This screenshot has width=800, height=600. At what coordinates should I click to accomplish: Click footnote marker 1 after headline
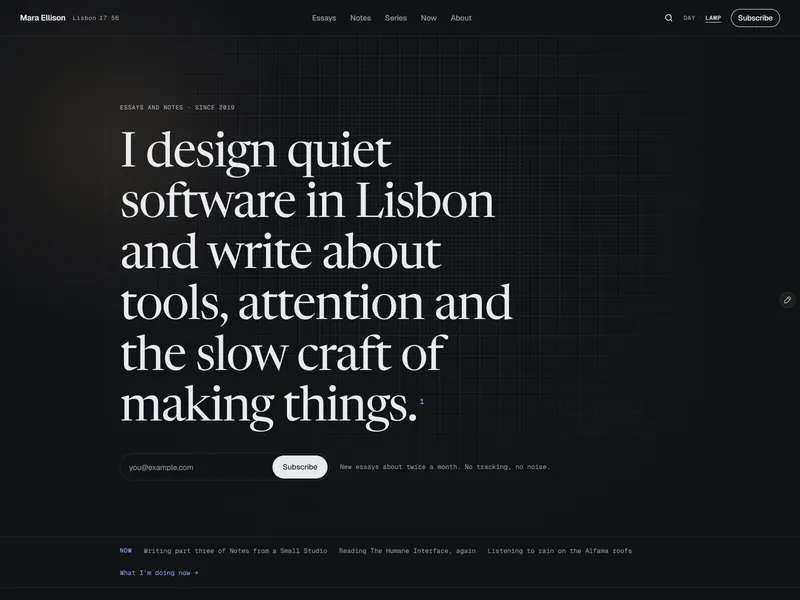coord(421,402)
